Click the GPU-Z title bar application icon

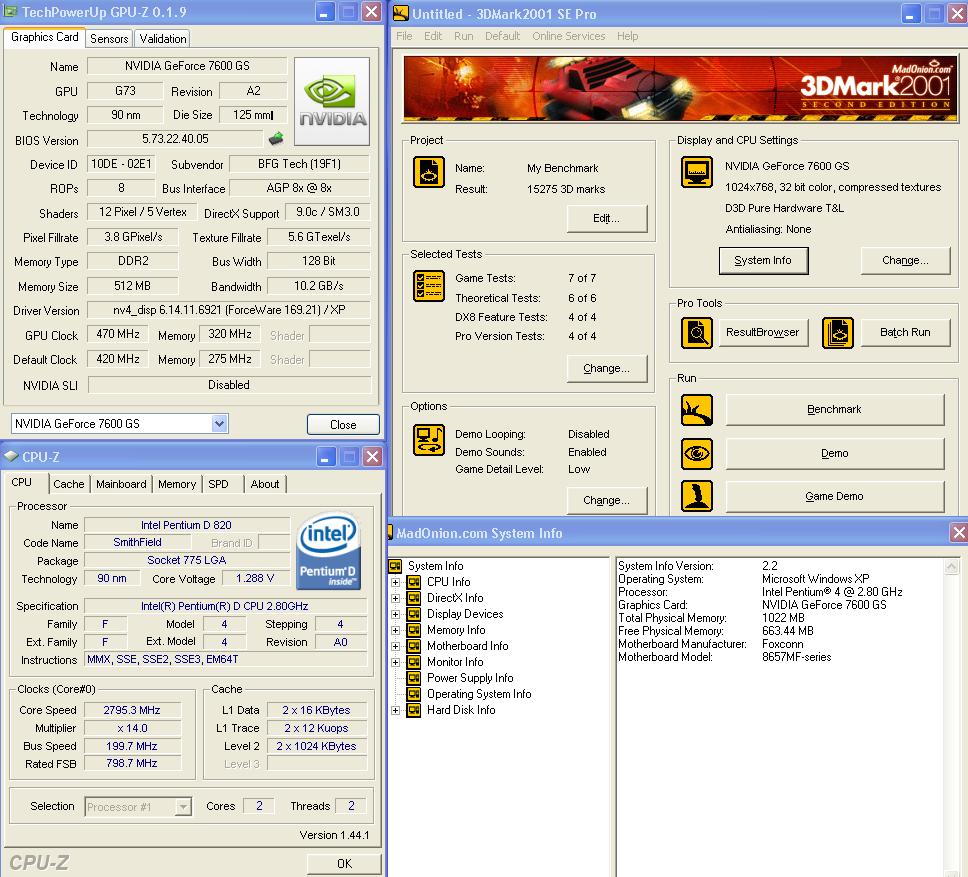10,12
